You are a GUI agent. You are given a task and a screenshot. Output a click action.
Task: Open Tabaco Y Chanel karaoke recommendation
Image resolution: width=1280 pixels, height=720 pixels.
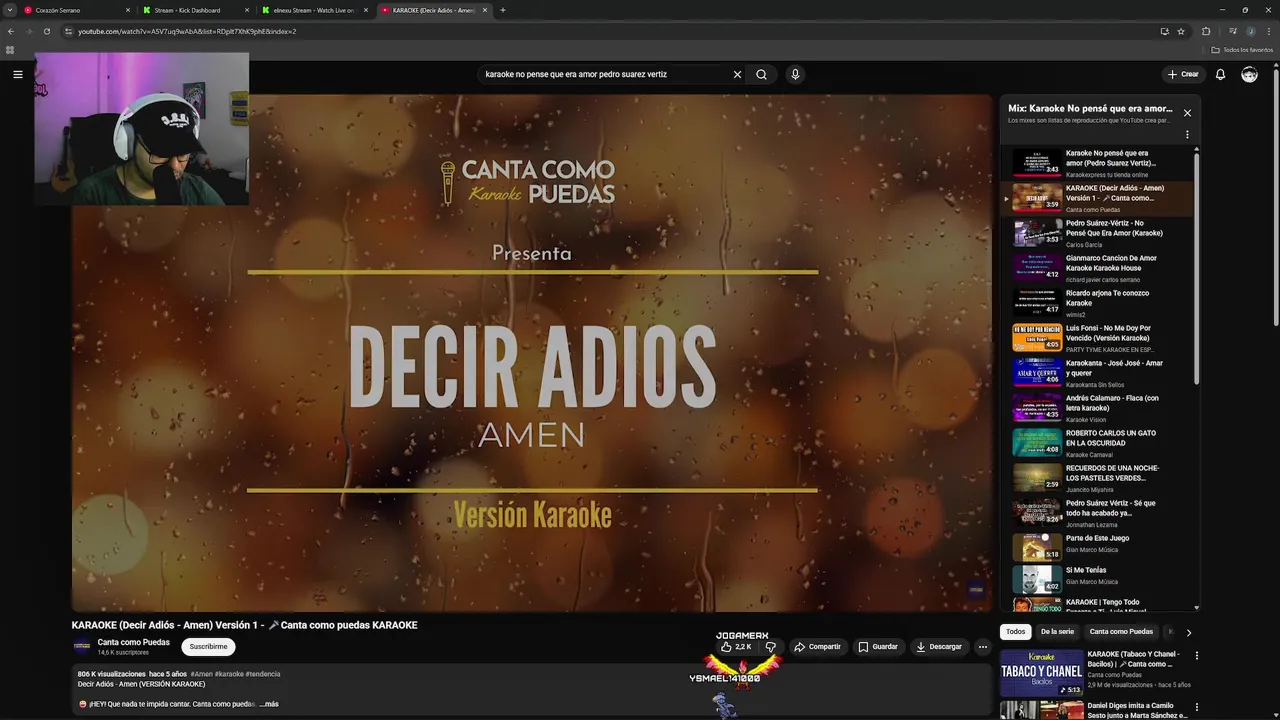pyautogui.click(x=1097, y=673)
